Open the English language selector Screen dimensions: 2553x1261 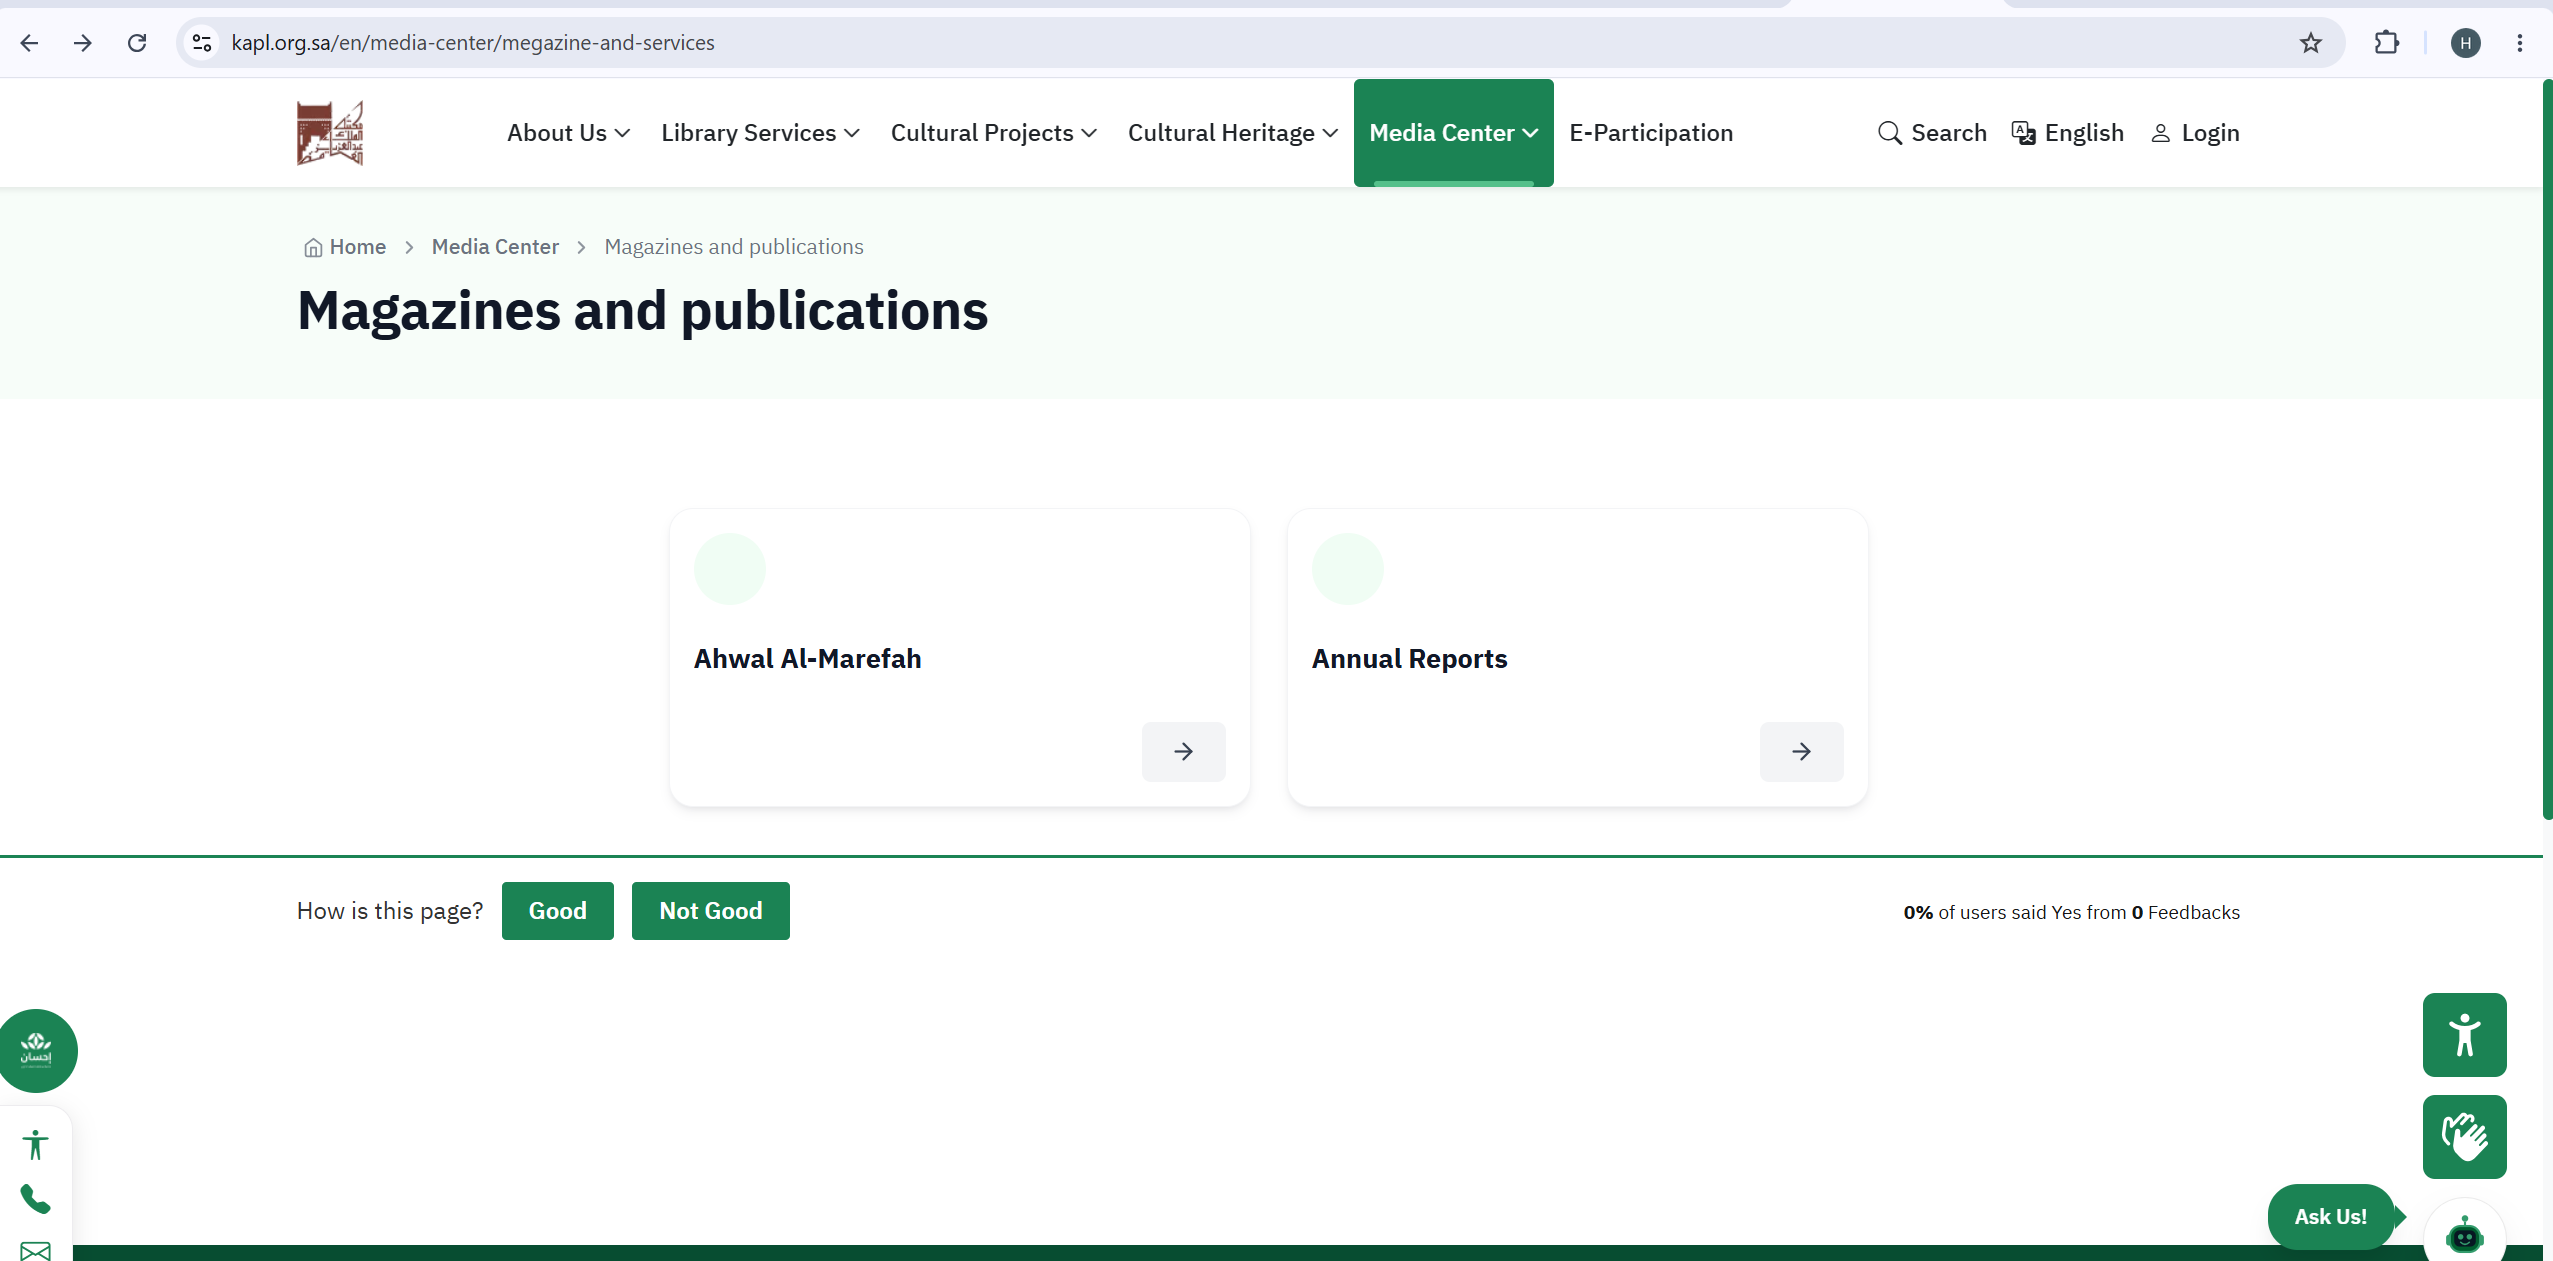pos(2067,133)
